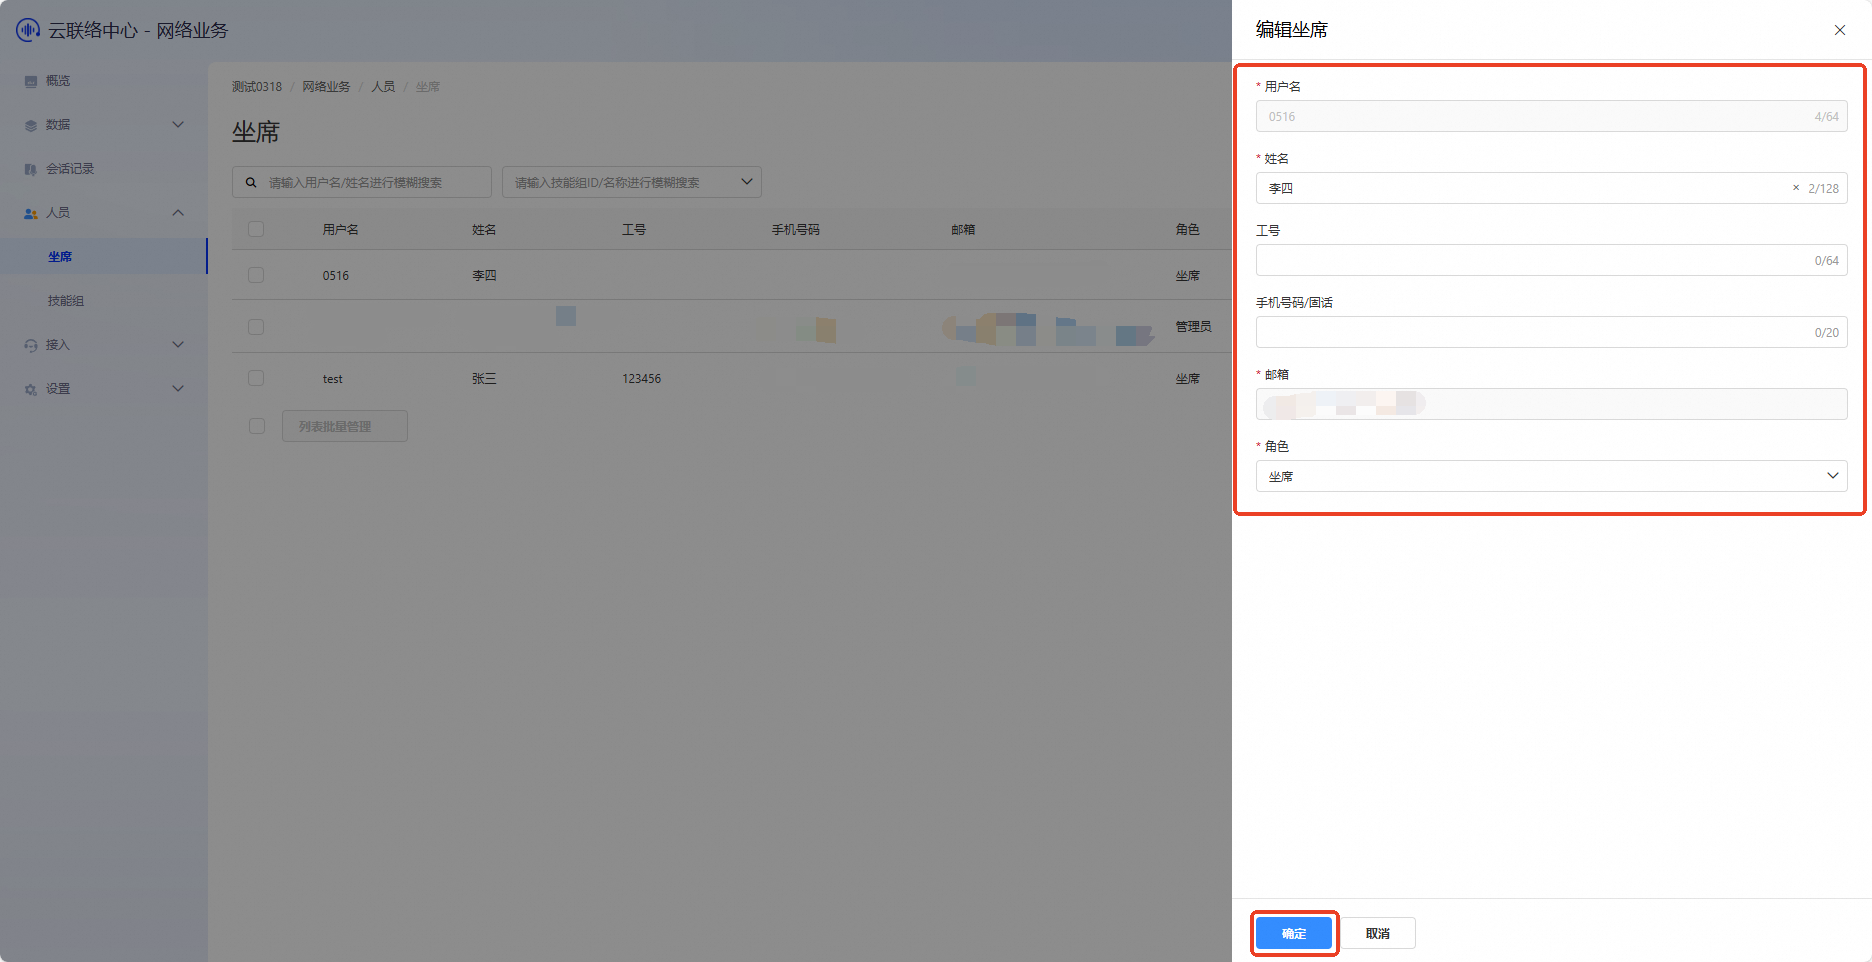Click the 邮箱 column header
Image resolution: width=1872 pixels, height=962 pixels.
pyautogui.click(x=963, y=229)
